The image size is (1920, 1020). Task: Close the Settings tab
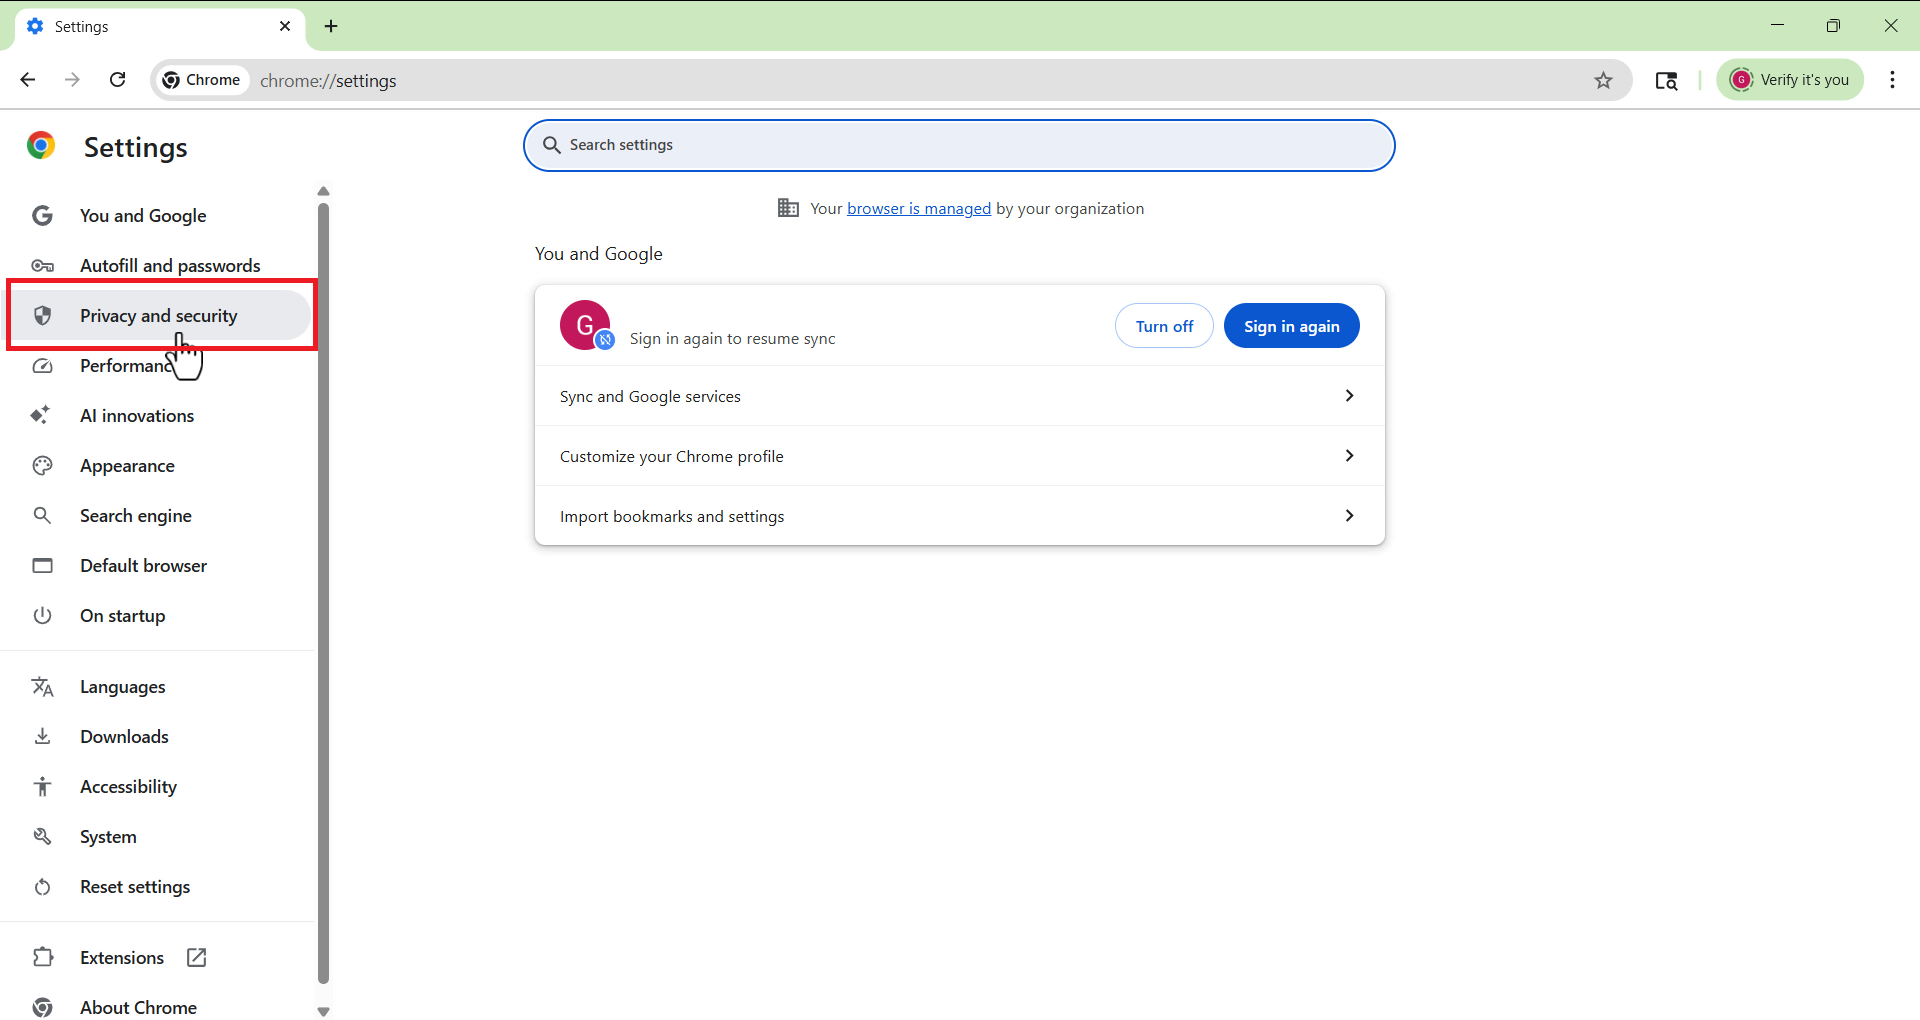click(x=285, y=26)
